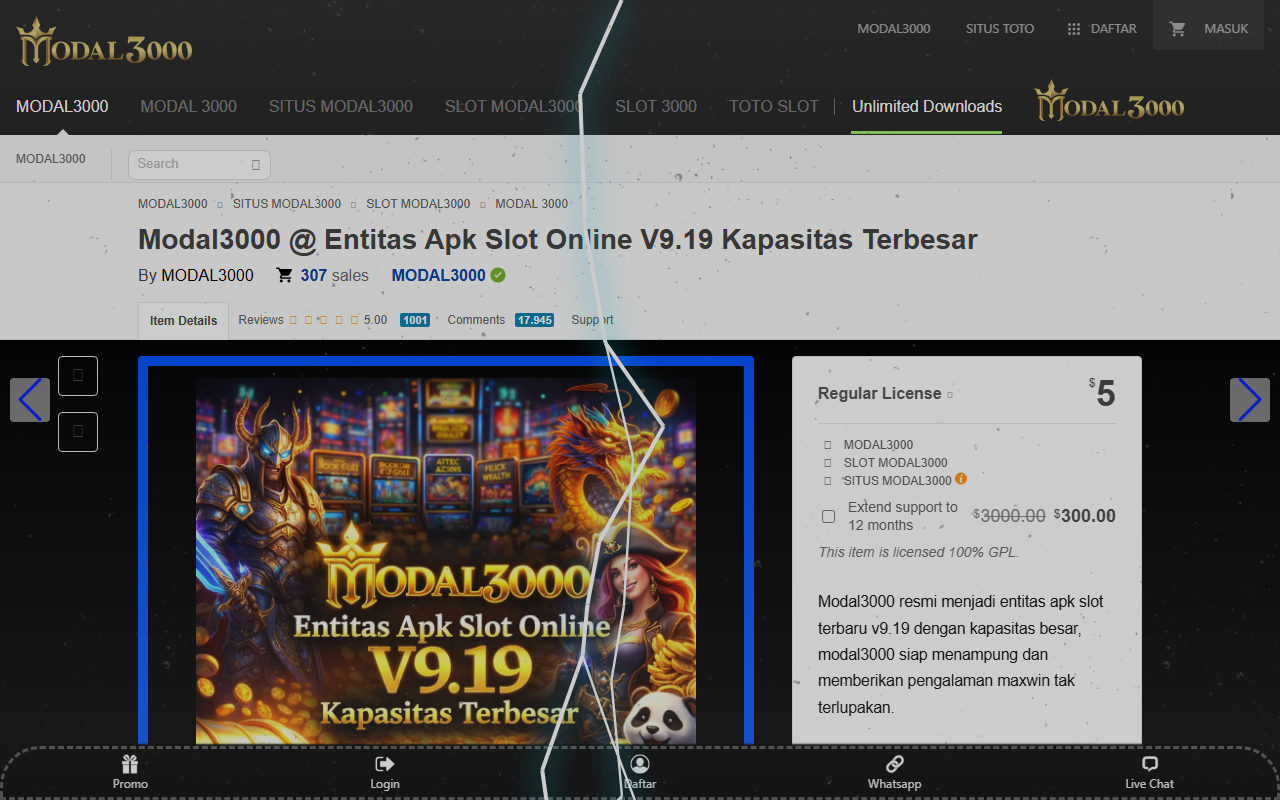The width and height of the screenshot is (1280, 800).
Task: Click the MODAL3000 breadcrumb link
Action: tap(173, 204)
